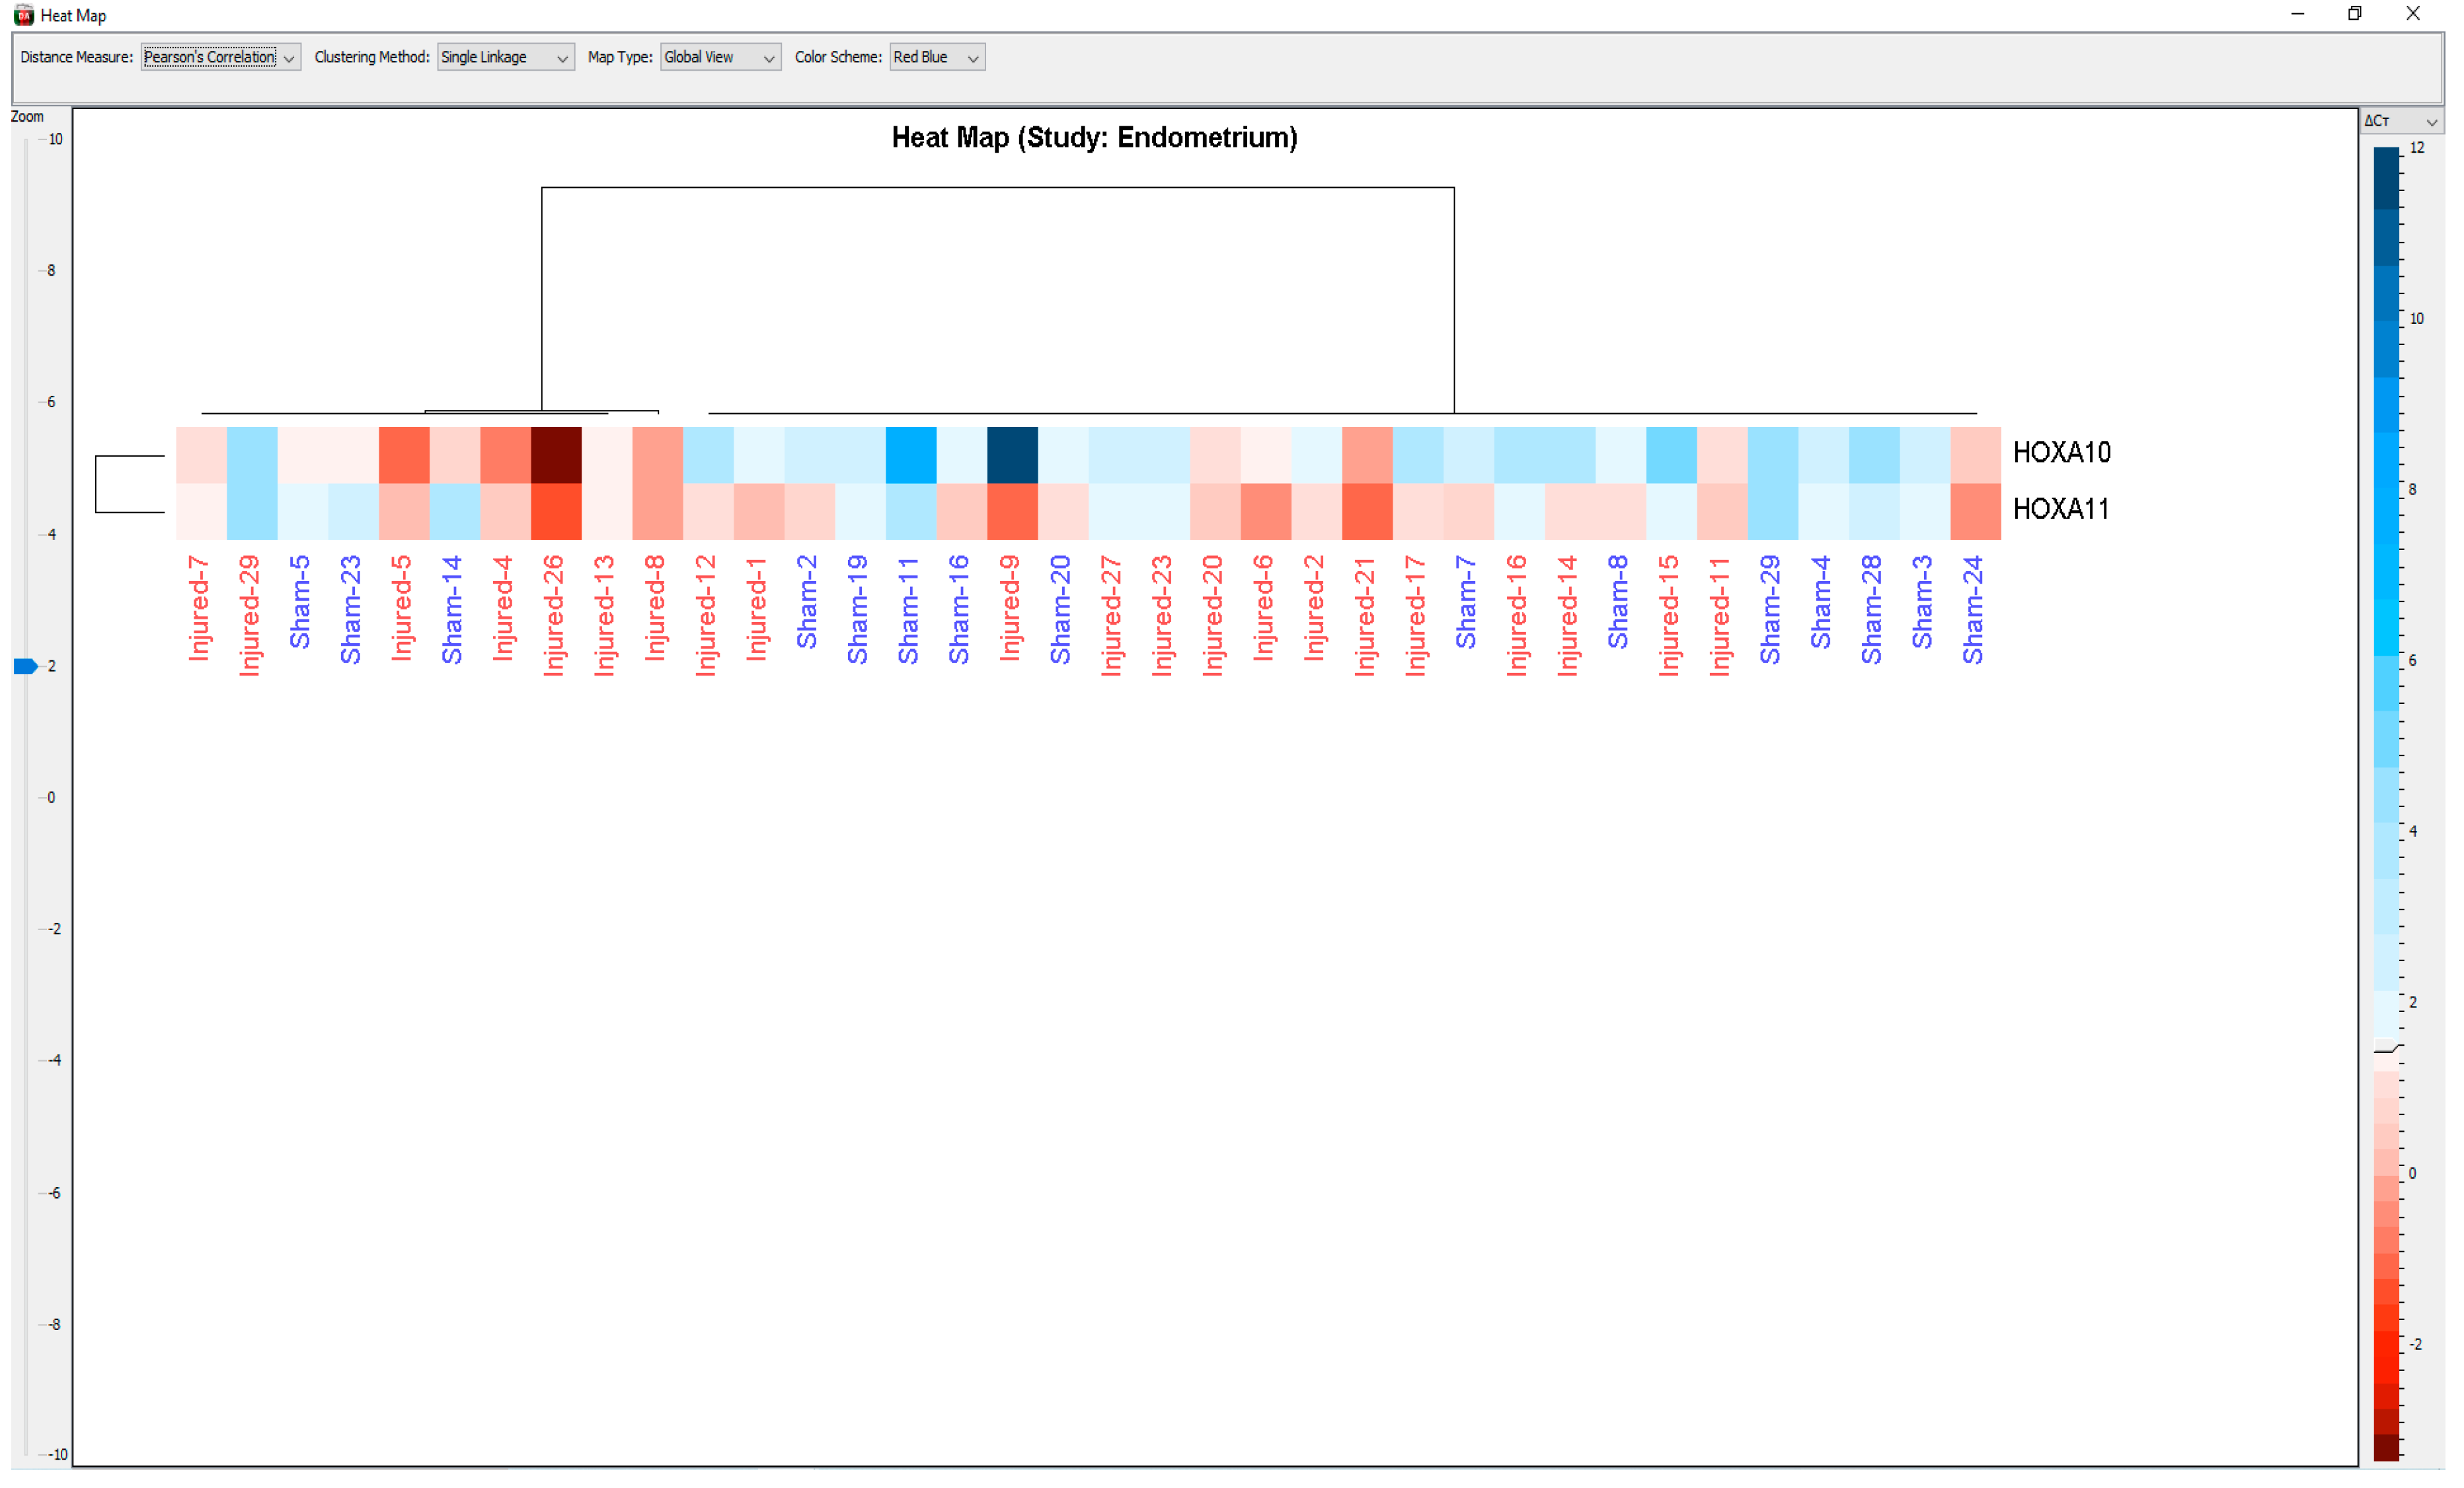
Task: Click the blue zoom slider handle
Action: click(25, 666)
